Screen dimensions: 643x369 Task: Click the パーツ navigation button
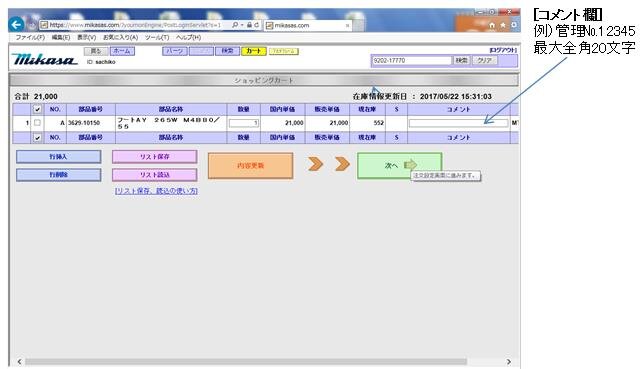(175, 51)
